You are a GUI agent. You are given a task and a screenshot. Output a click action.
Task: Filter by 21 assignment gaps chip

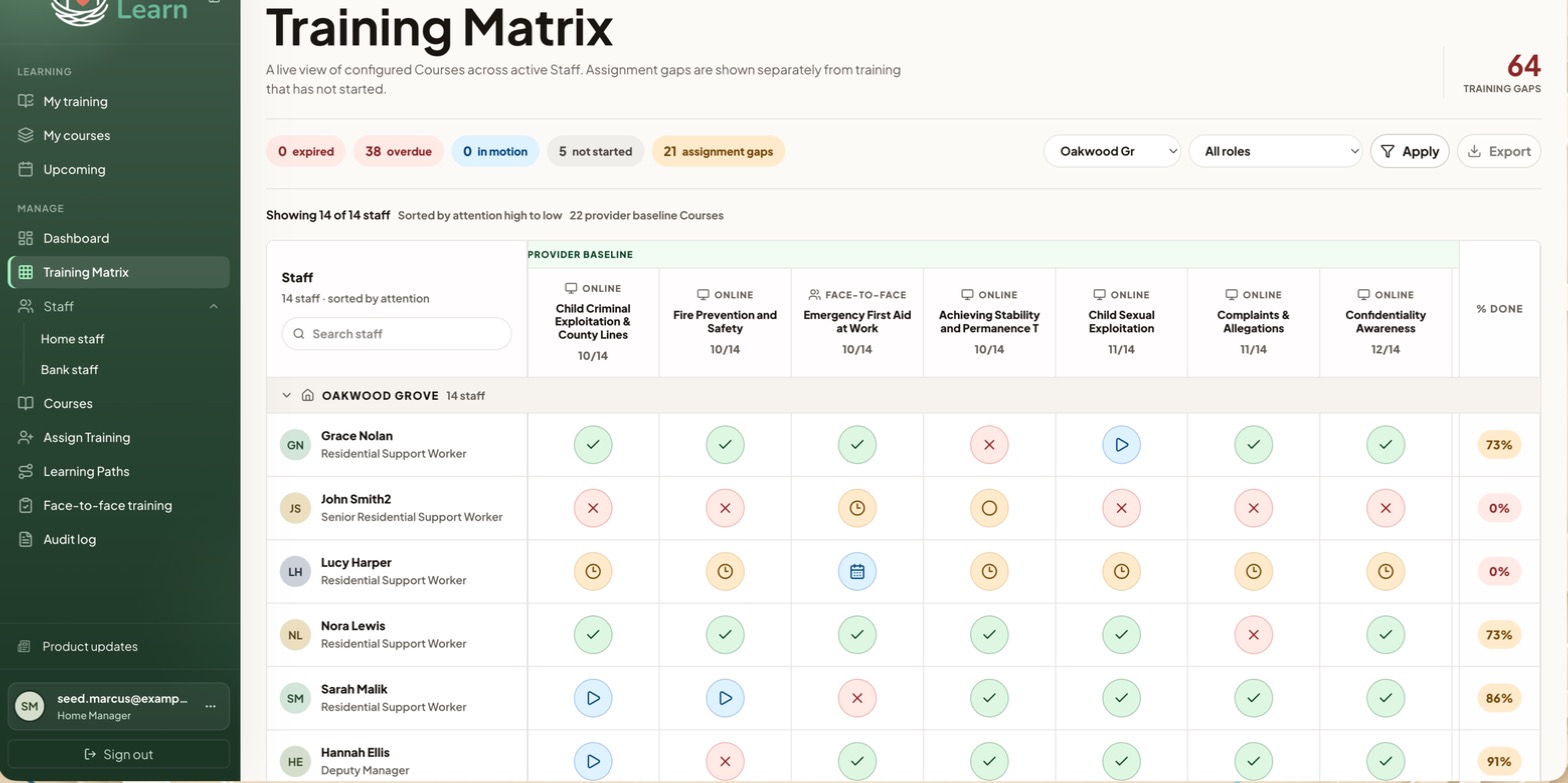pos(718,151)
